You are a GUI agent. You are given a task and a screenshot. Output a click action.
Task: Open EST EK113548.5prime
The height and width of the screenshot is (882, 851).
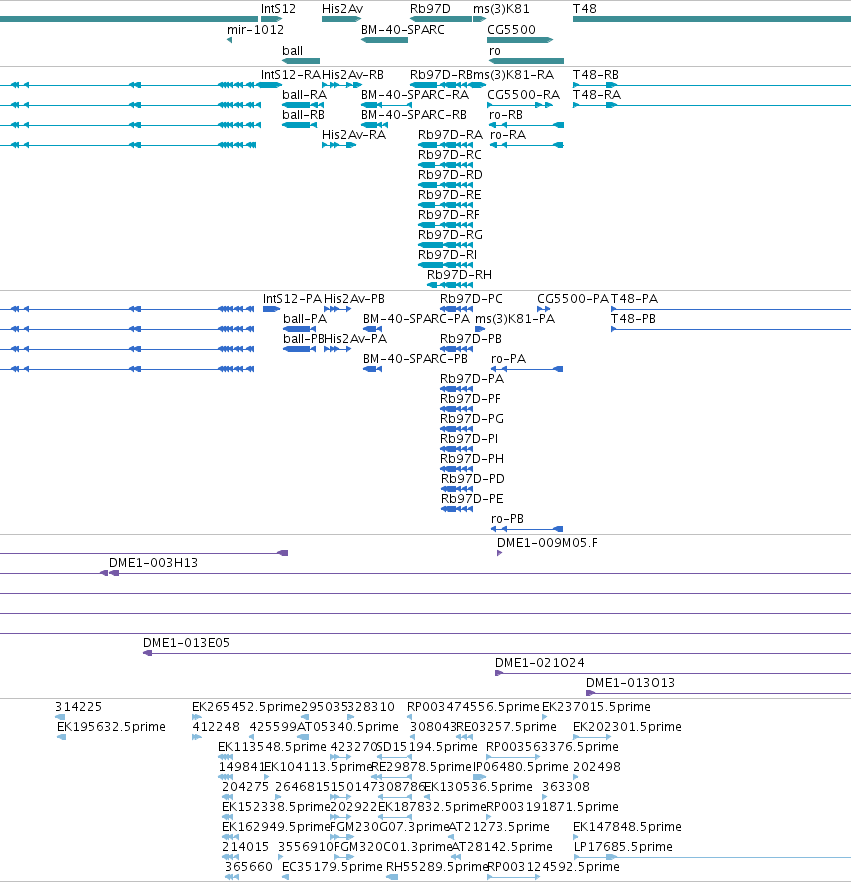pyautogui.click(x=272, y=747)
